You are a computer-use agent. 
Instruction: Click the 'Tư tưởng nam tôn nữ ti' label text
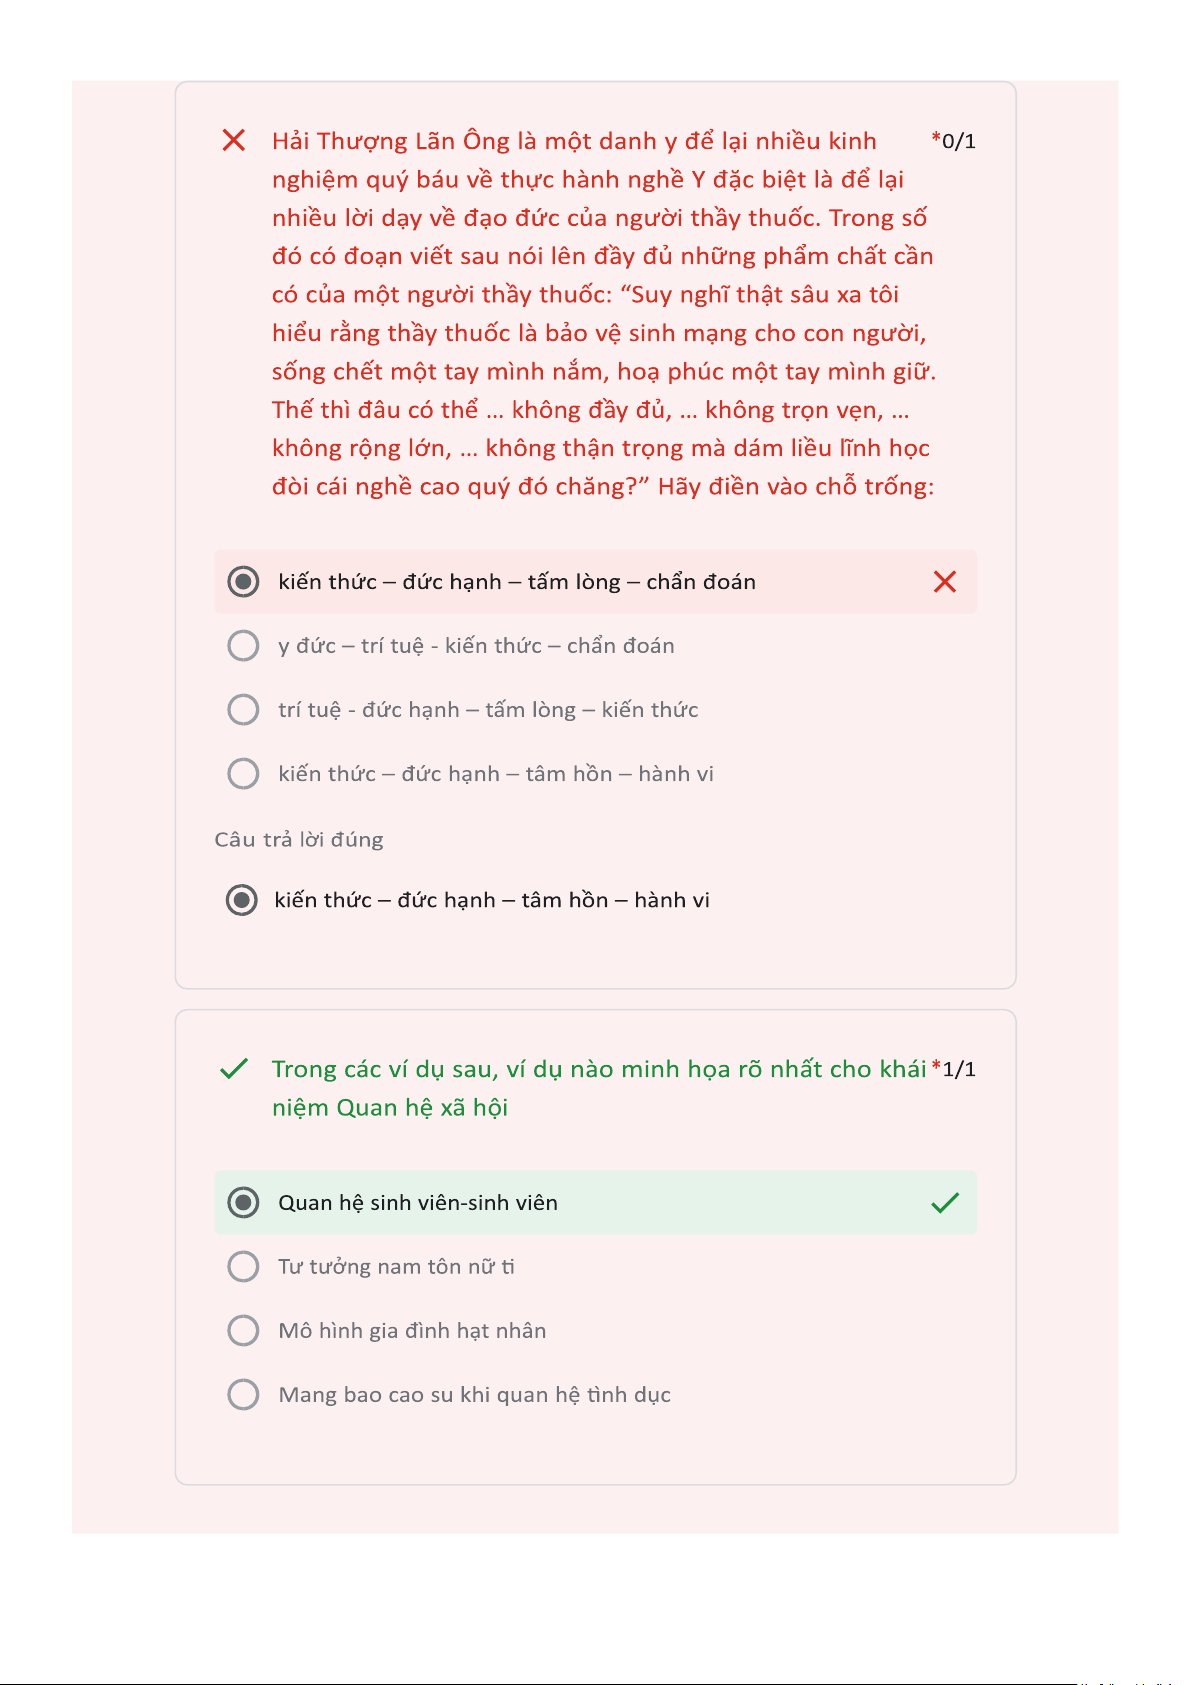point(396,1267)
